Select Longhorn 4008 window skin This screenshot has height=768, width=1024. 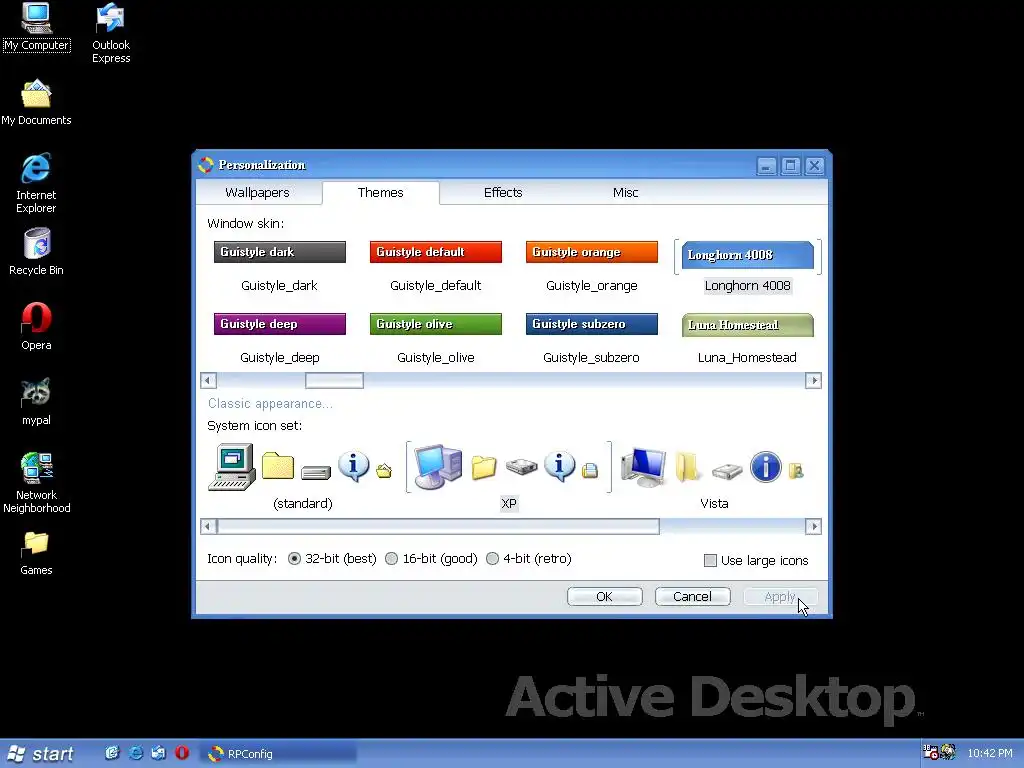[748, 268]
